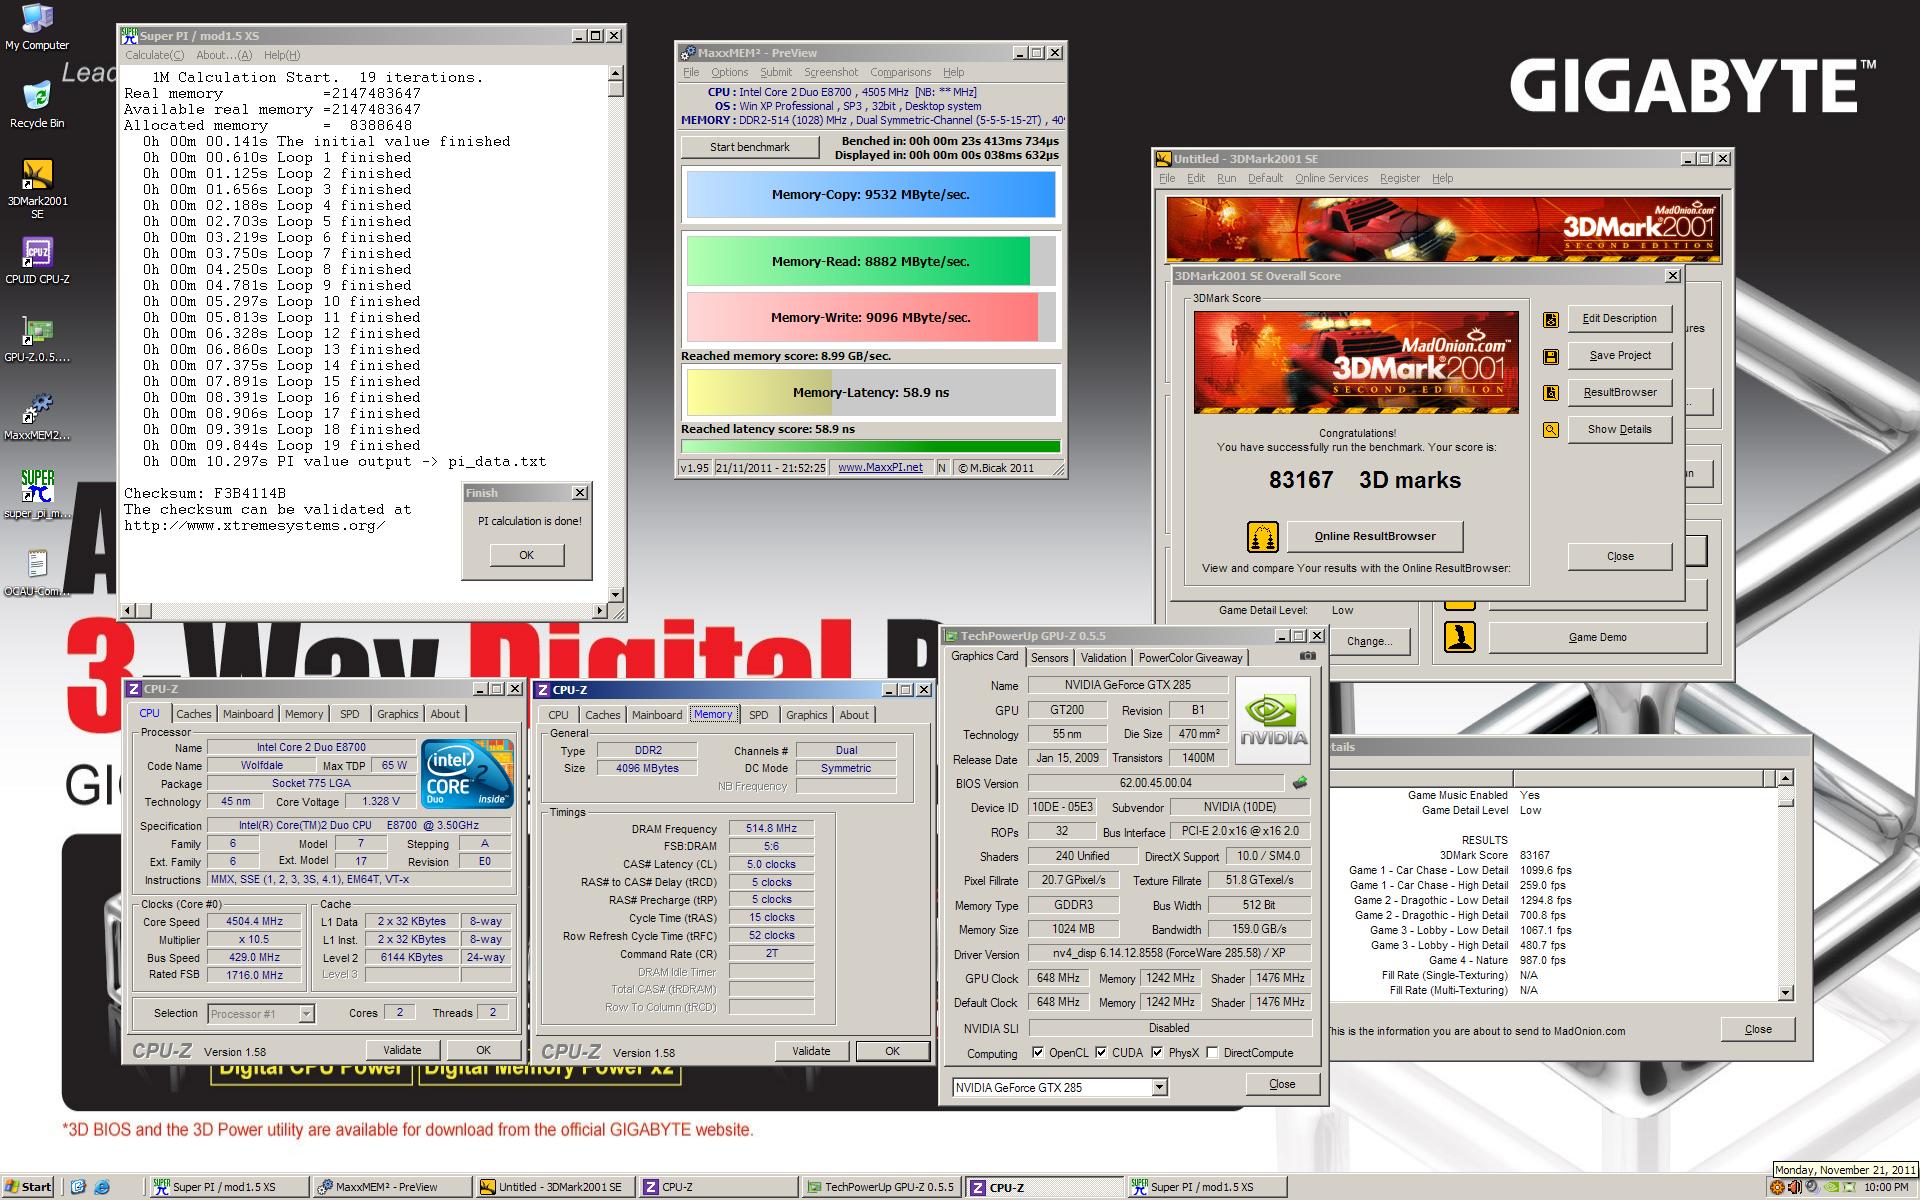This screenshot has width=1920, height=1200.
Task: Switch to Caches tab in left CPU-Z
Action: (194, 714)
